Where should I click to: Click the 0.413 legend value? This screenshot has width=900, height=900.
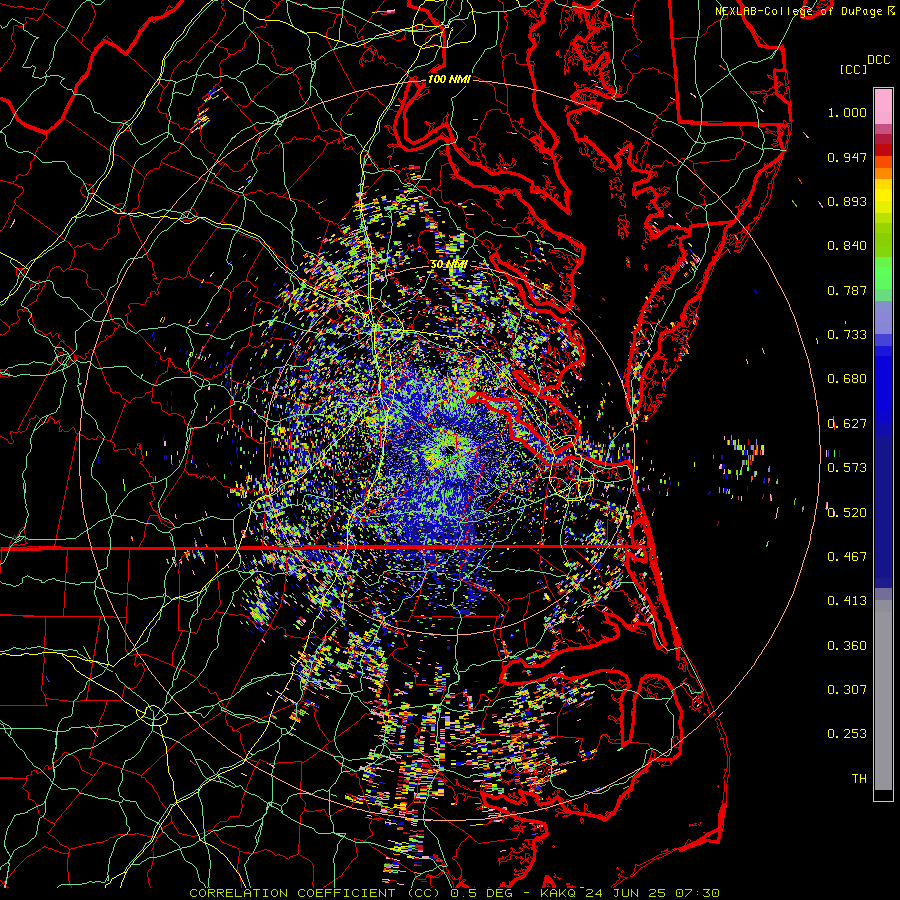[847, 601]
